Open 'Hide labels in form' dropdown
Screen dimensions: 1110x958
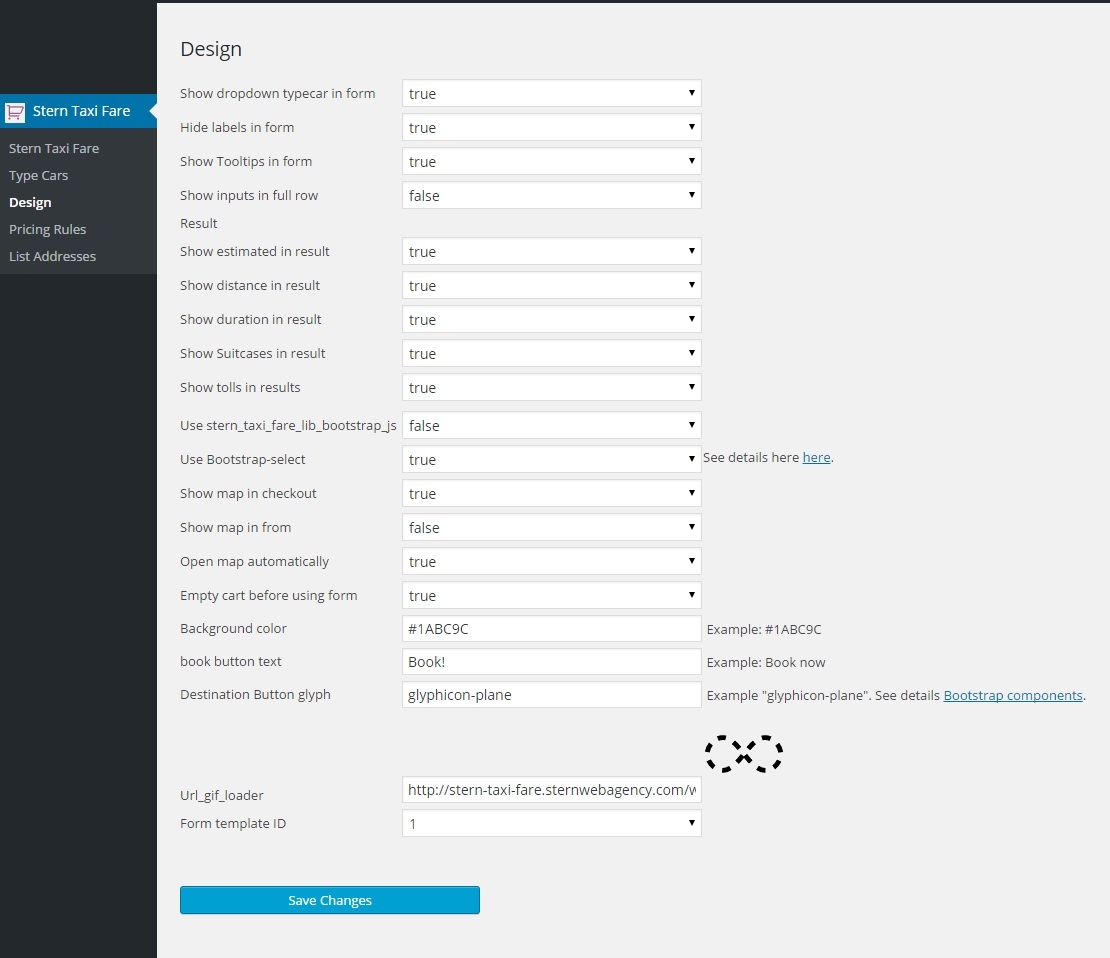tap(551, 127)
